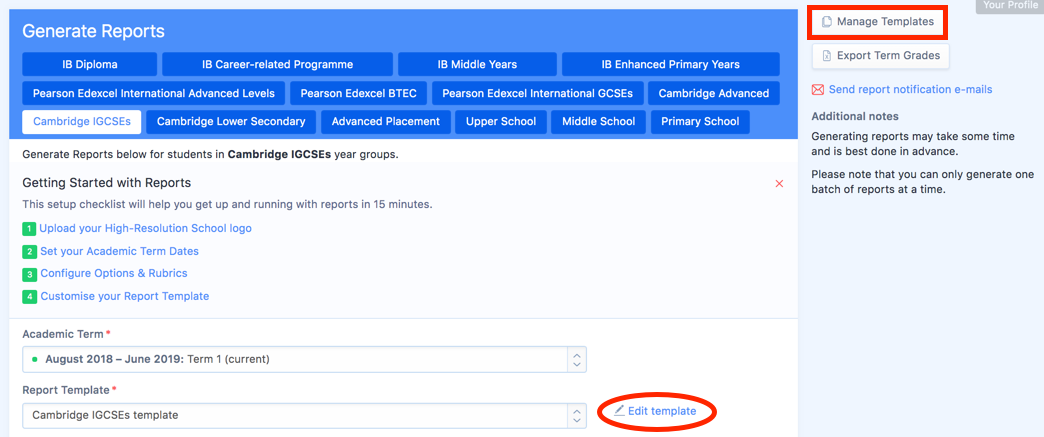
Task: Open the Primary School tab
Action: tap(700, 122)
